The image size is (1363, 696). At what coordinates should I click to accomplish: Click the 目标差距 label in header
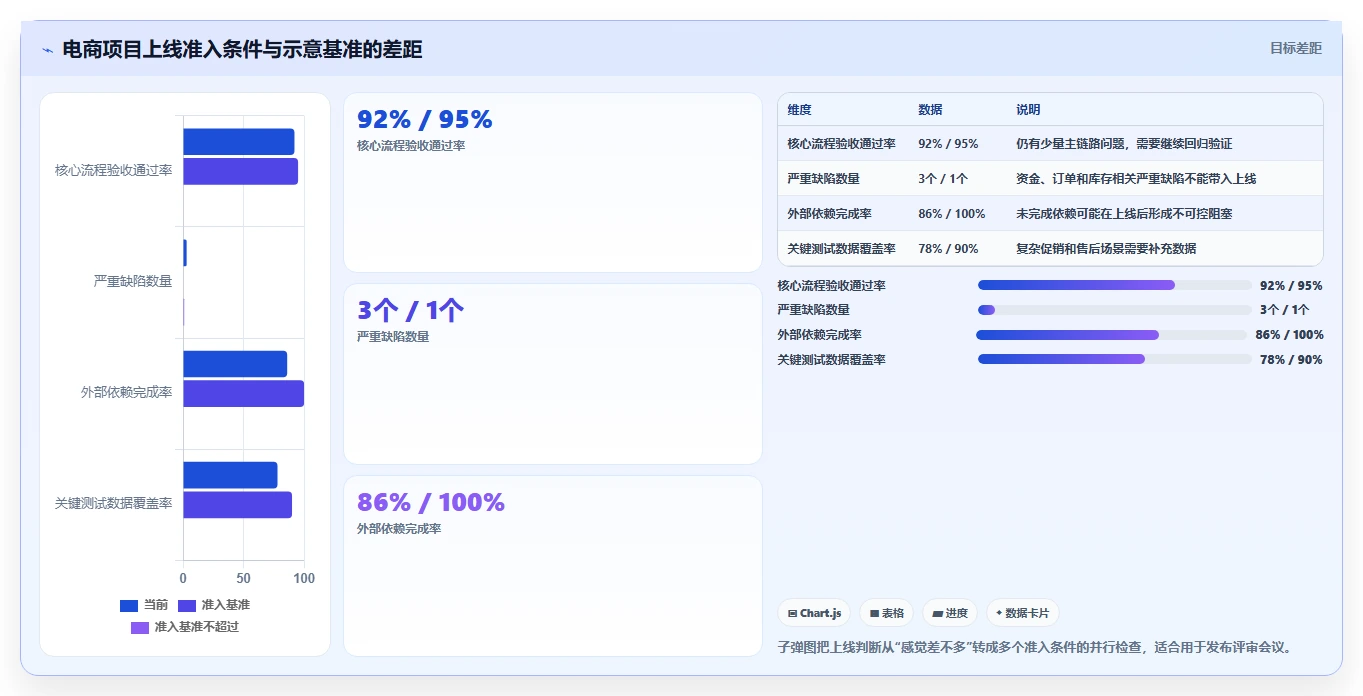[1295, 48]
